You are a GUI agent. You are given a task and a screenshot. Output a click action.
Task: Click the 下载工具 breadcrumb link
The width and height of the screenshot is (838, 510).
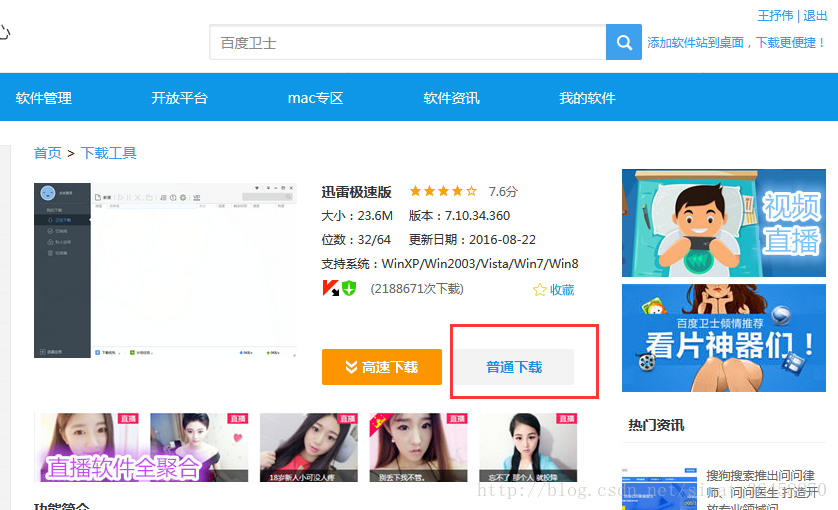pyautogui.click(x=108, y=153)
